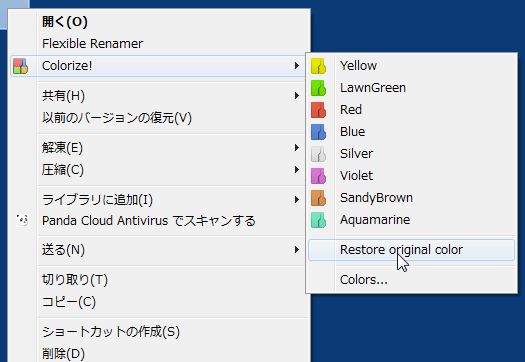Screen dimensions: 525x362
Task: Choose 開く(O) from the context menu
Action: click(x=159, y=22)
